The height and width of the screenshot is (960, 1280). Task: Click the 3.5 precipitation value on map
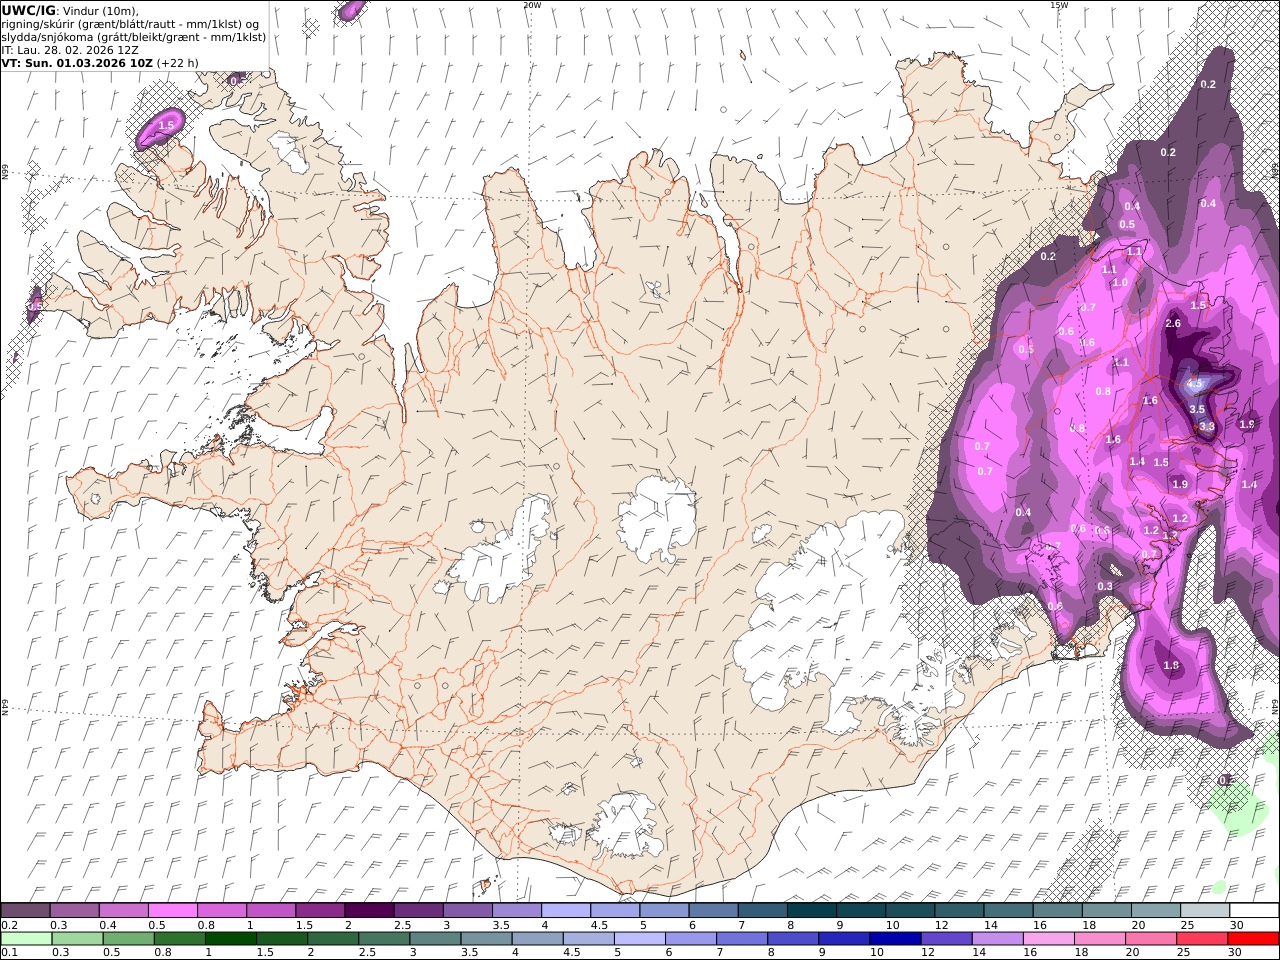1197,409
